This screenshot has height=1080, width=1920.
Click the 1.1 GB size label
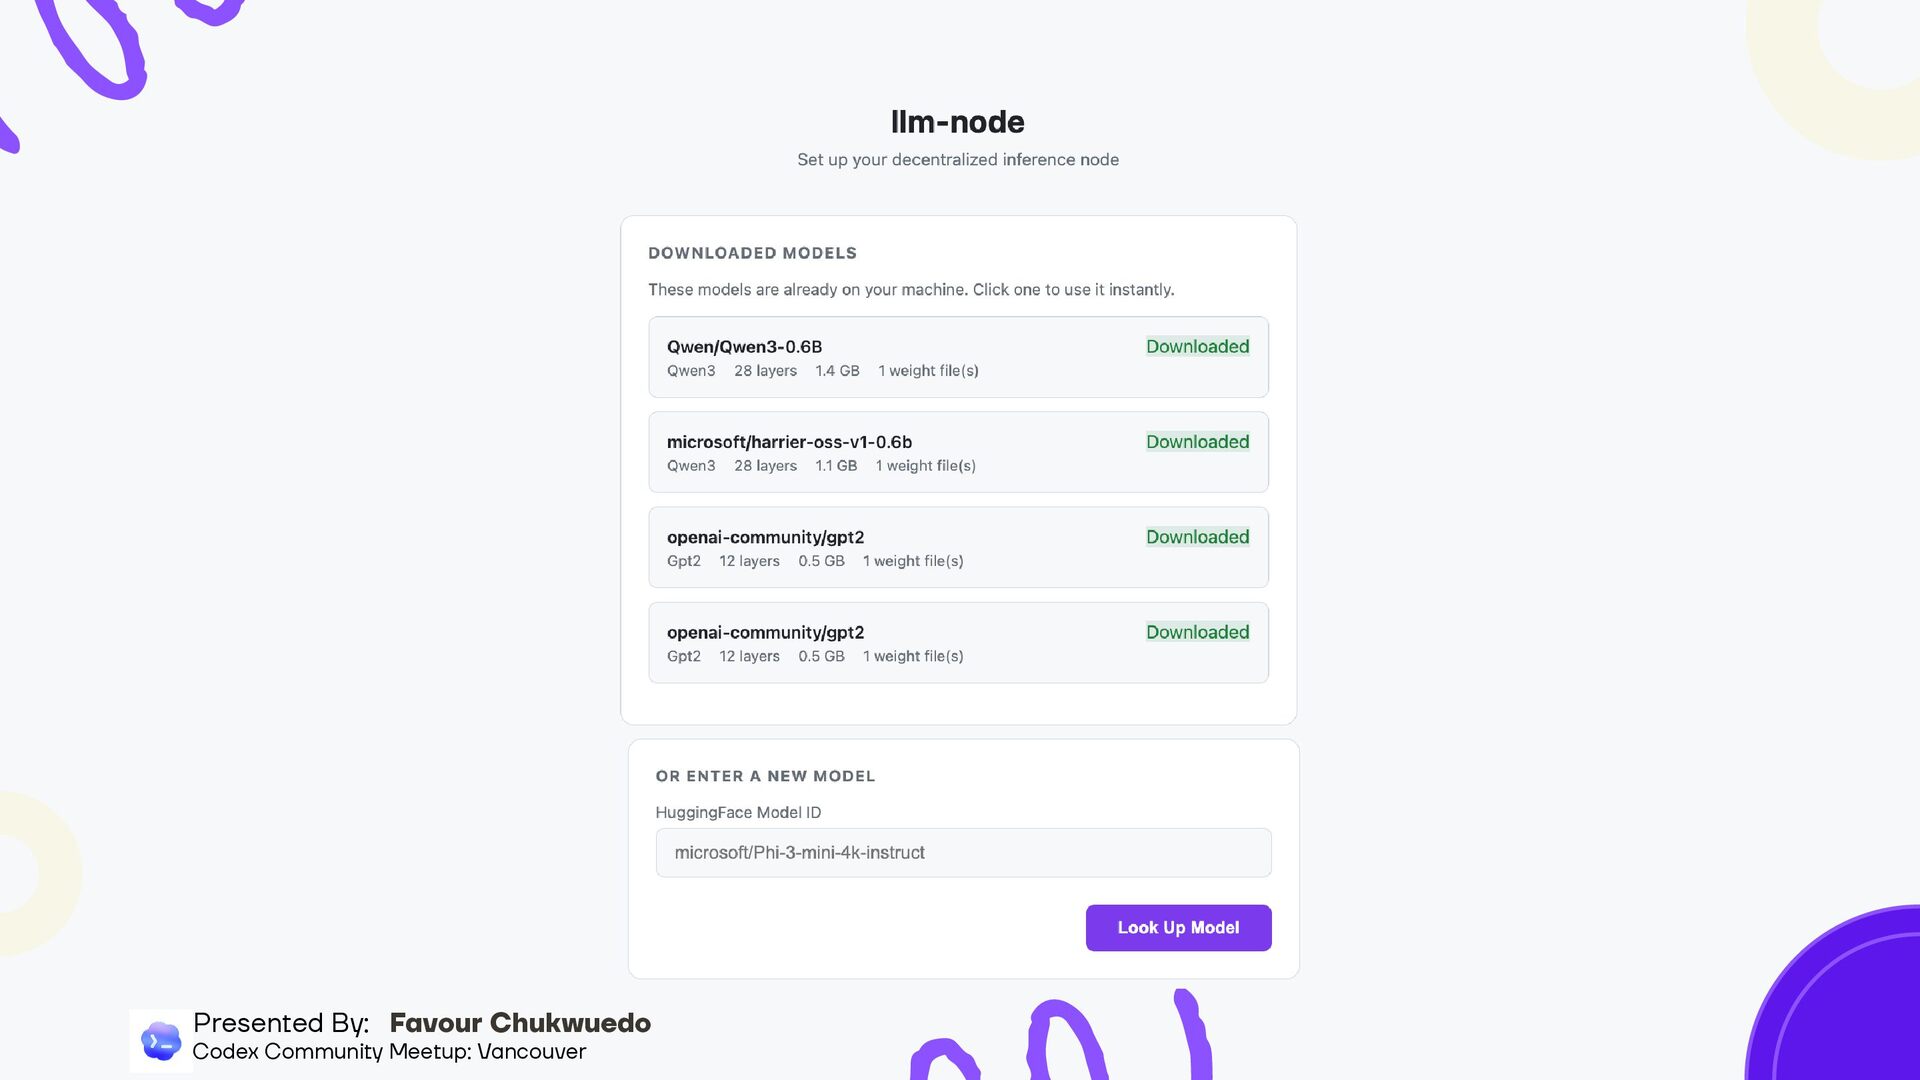836,466
